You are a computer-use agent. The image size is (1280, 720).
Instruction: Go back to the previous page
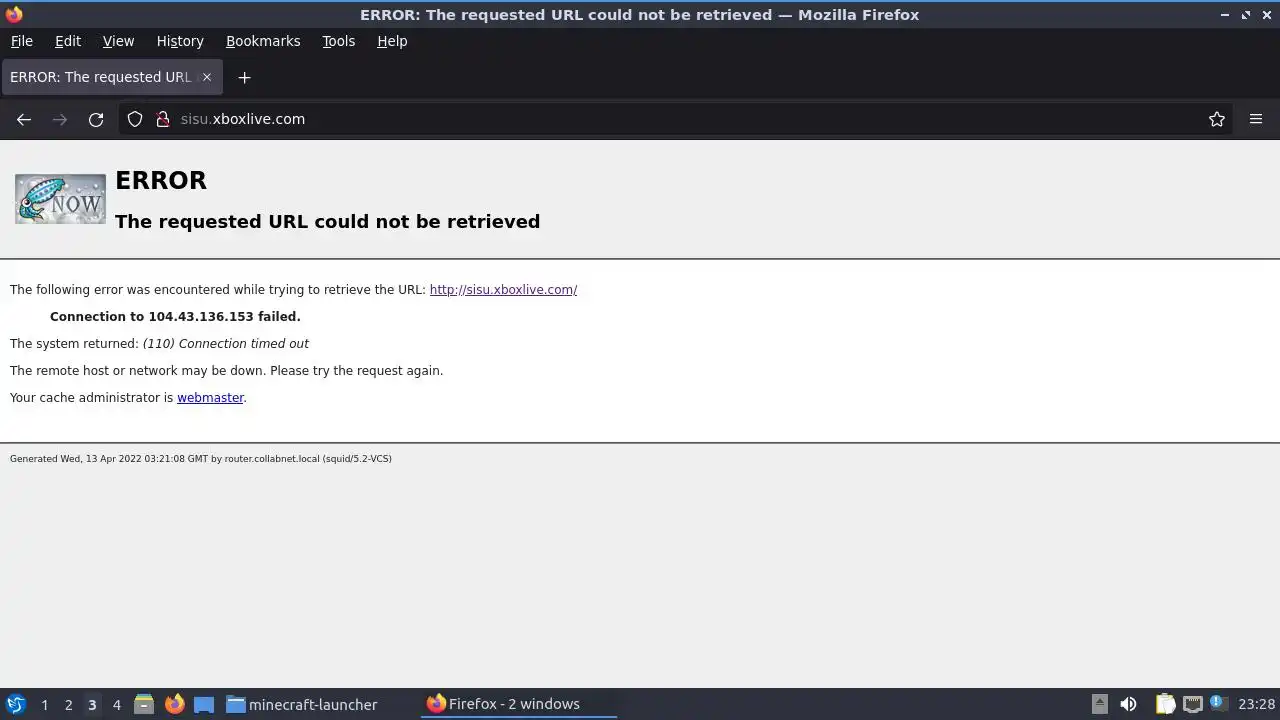pyautogui.click(x=24, y=119)
